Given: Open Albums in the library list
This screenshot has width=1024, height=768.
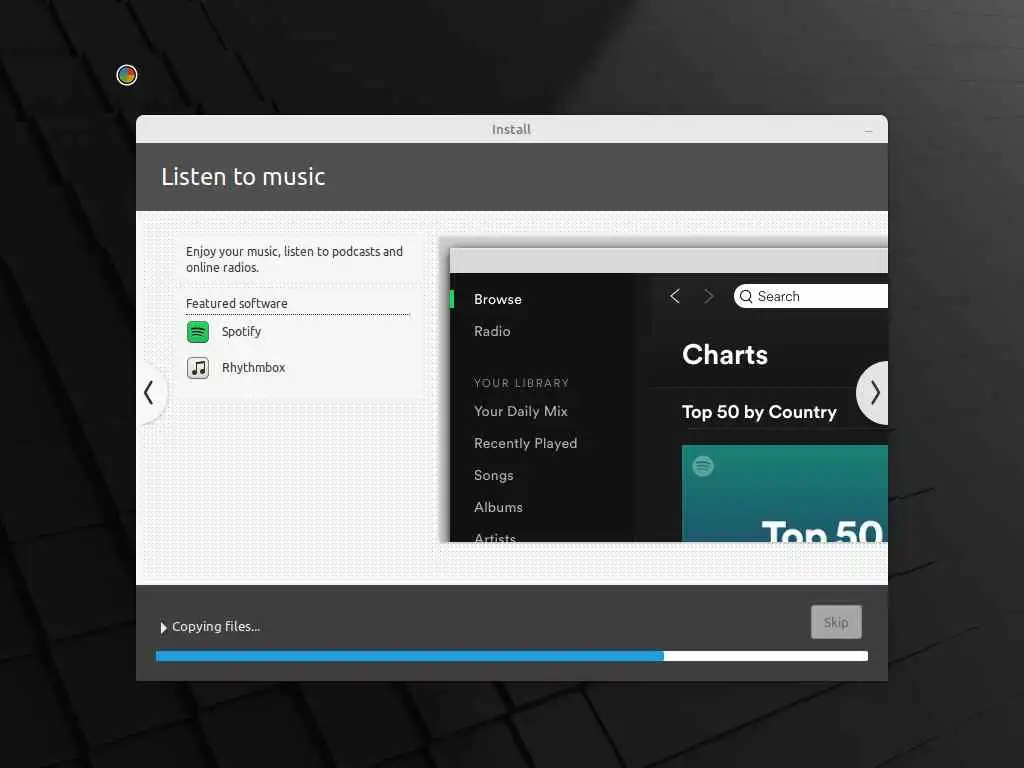Looking at the screenshot, I should (x=498, y=507).
